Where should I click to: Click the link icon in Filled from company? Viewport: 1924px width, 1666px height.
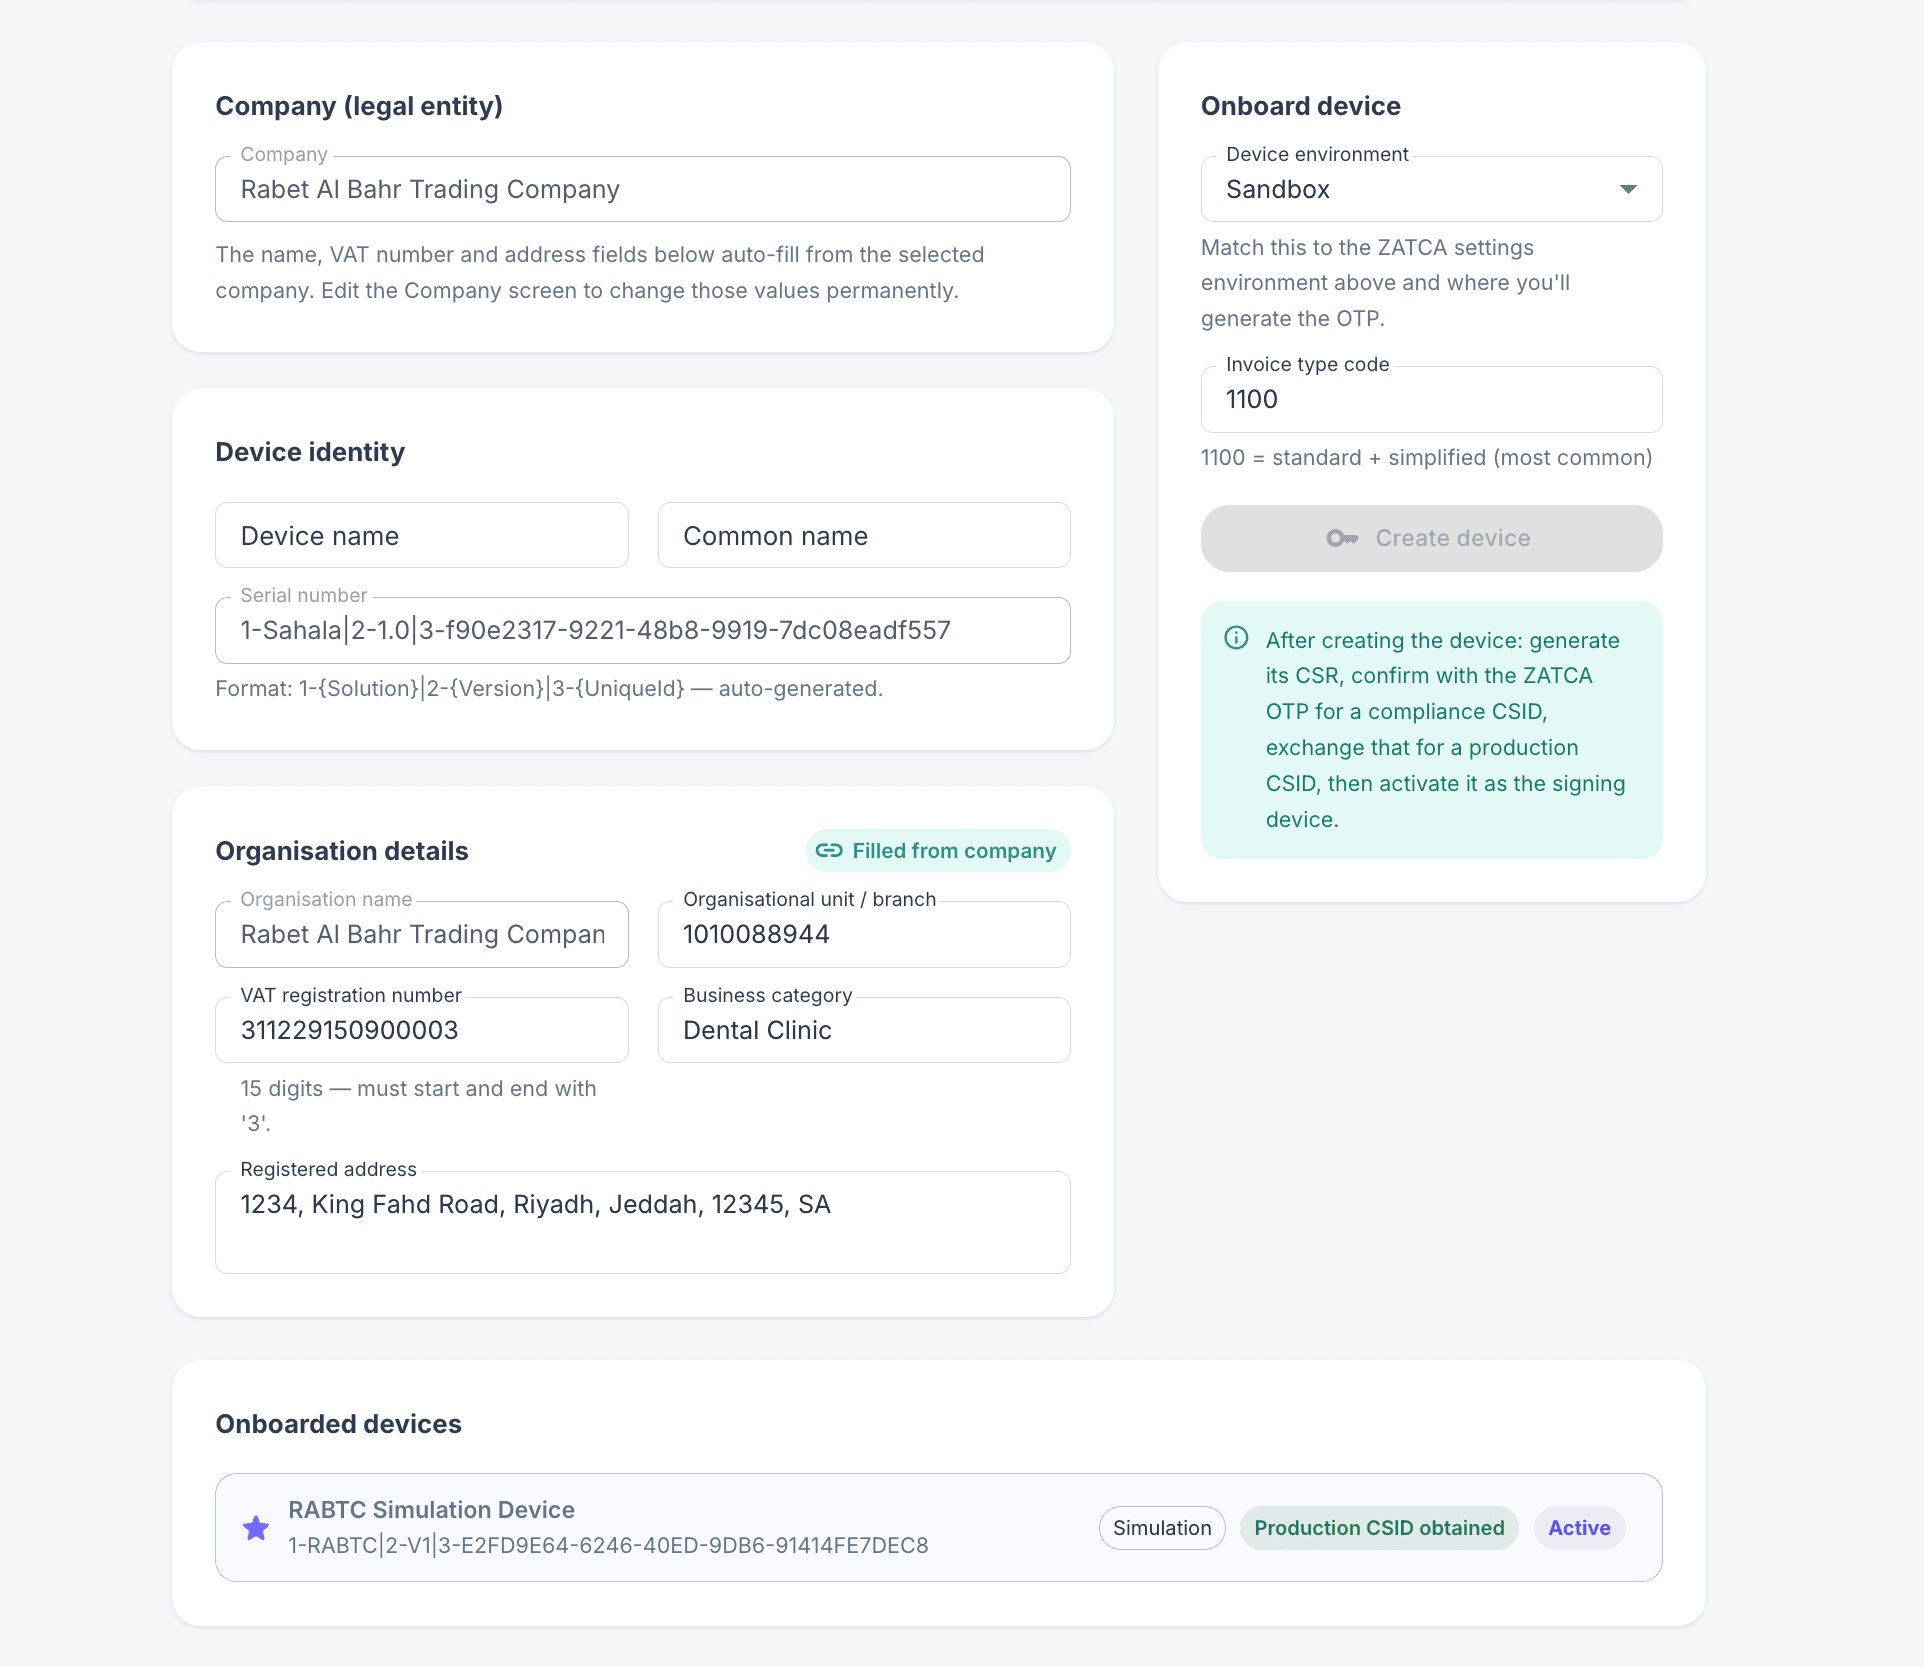(x=829, y=850)
